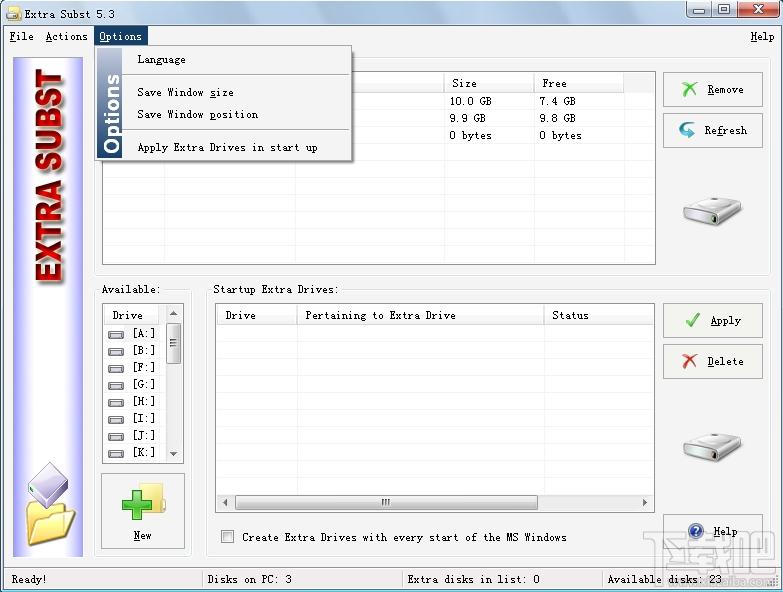This screenshot has height=592, width=783.
Task: Click Pertaining to Extra Drive column header
Action: (x=420, y=315)
